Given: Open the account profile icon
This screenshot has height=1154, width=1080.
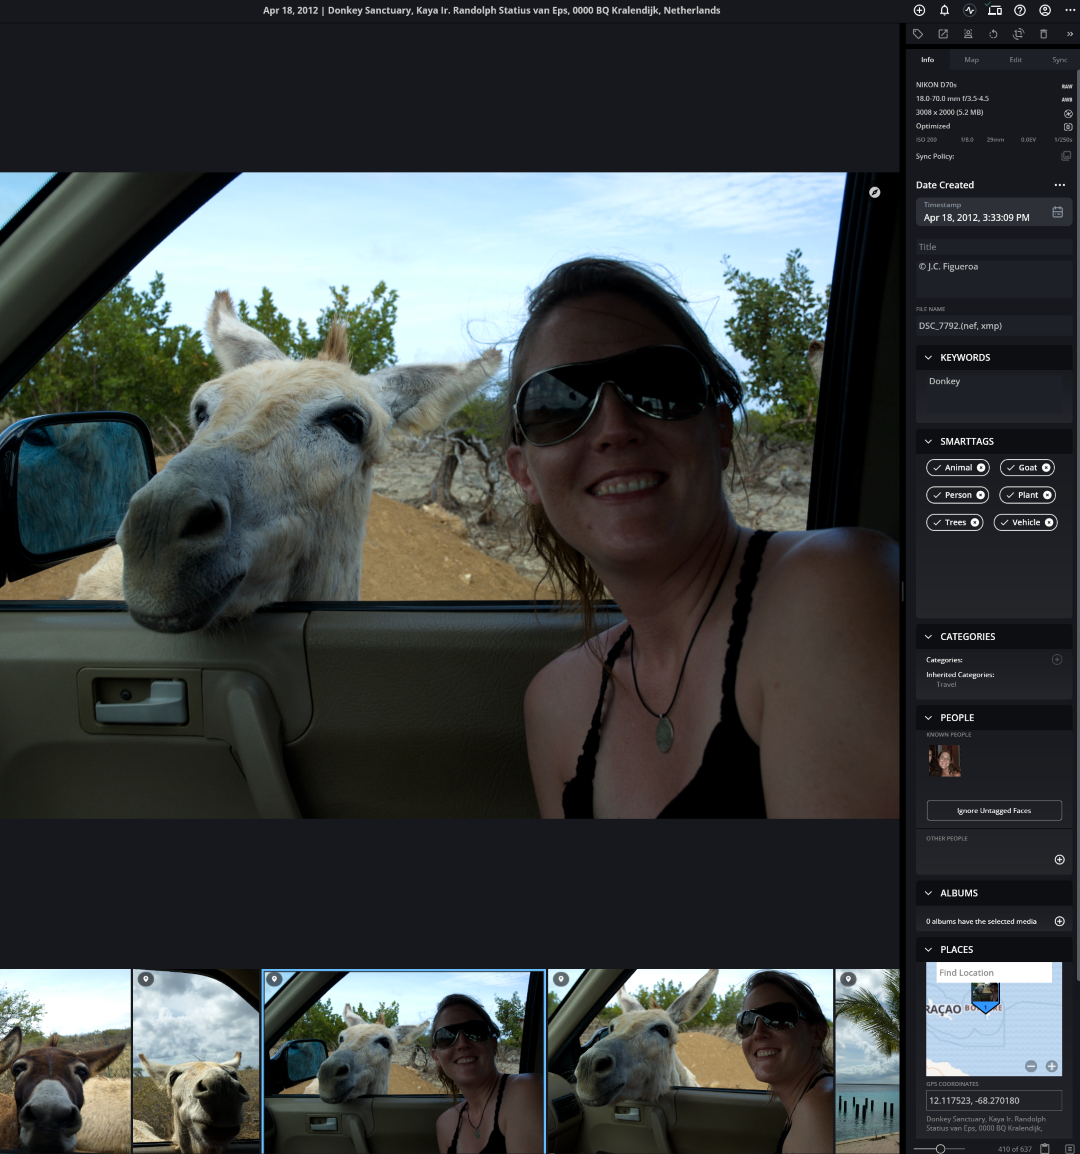Looking at the screenshot, I should (1045, 10).
